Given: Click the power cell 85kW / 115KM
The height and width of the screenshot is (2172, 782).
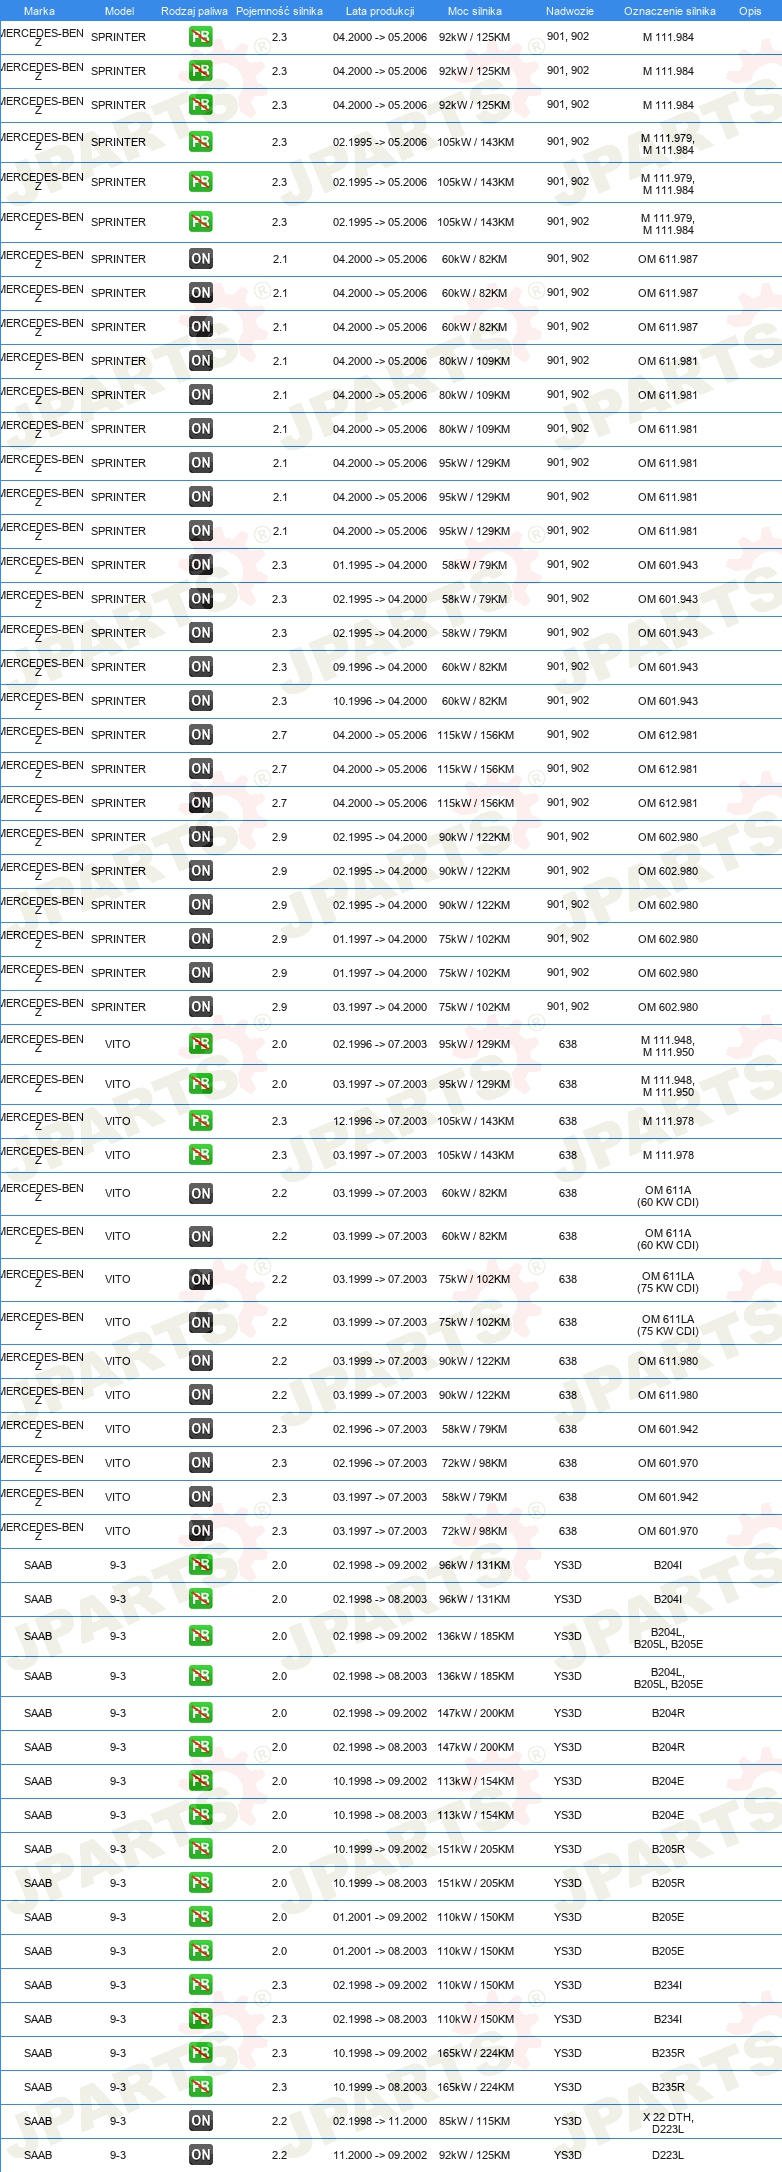Looking at the screenshot, I should pyautogui.click(x=474, y=2121).
